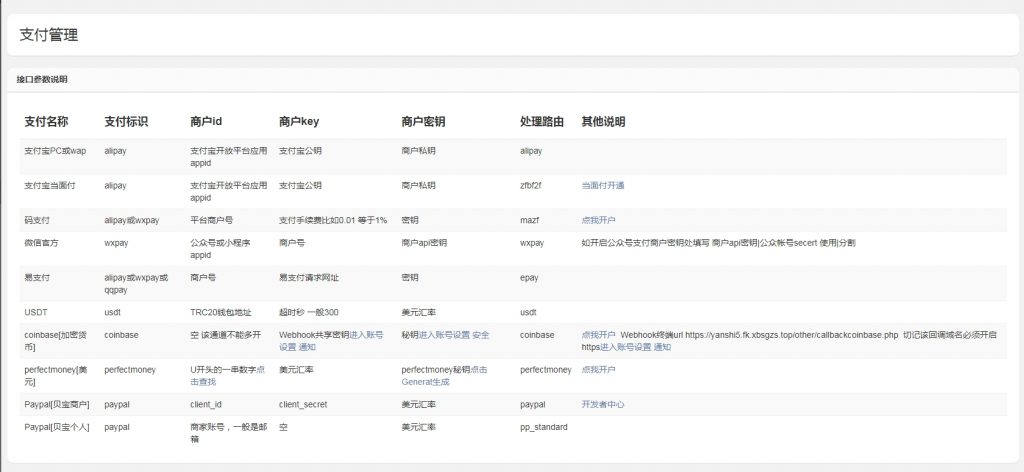Image resolution: width=1024 pixels, height=472 pixels.
Task: Select the alipay或wxpay或qqpay identifier cell
Action: (x=136, y=283)
